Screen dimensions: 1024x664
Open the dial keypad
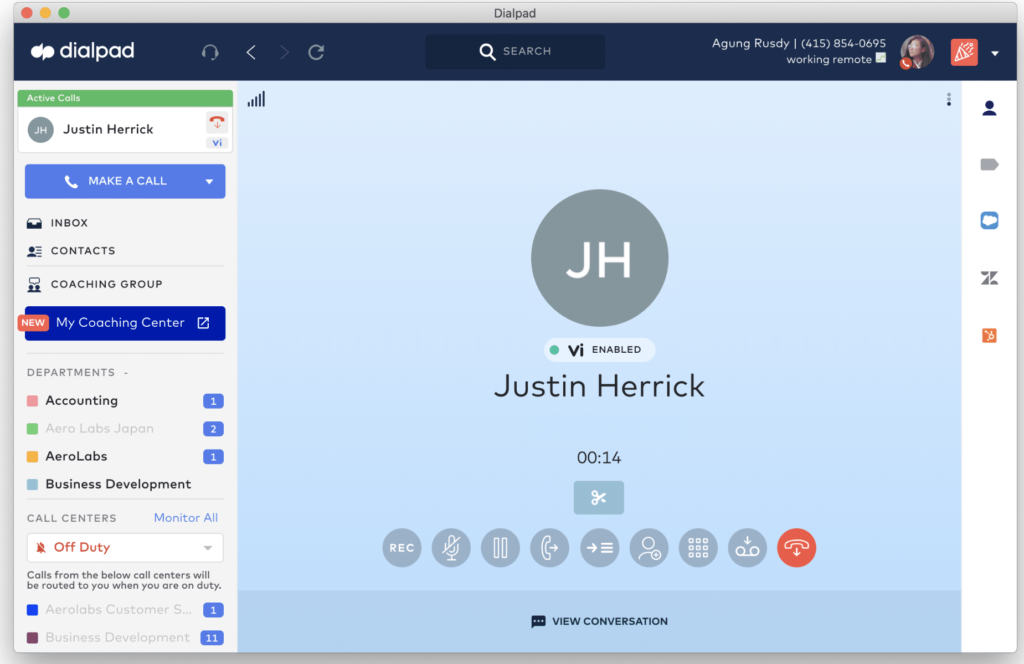click(698, 548)
